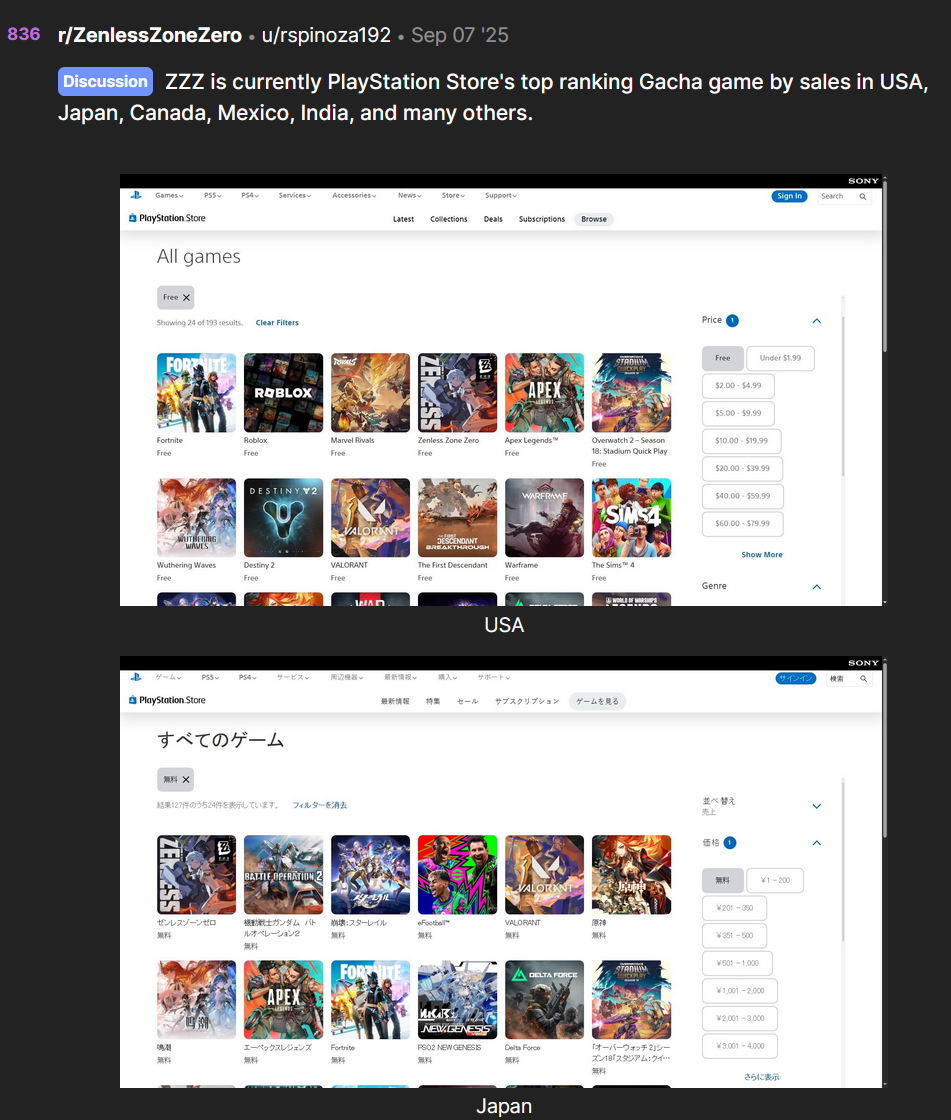Open Roblox game thumbnail
The image size is (951, 1120).
click(284, 392)
